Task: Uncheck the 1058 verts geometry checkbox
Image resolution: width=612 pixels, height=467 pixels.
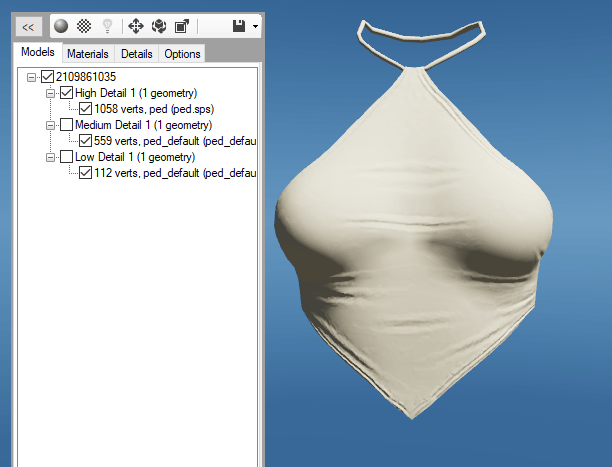Action: point(85,109)
